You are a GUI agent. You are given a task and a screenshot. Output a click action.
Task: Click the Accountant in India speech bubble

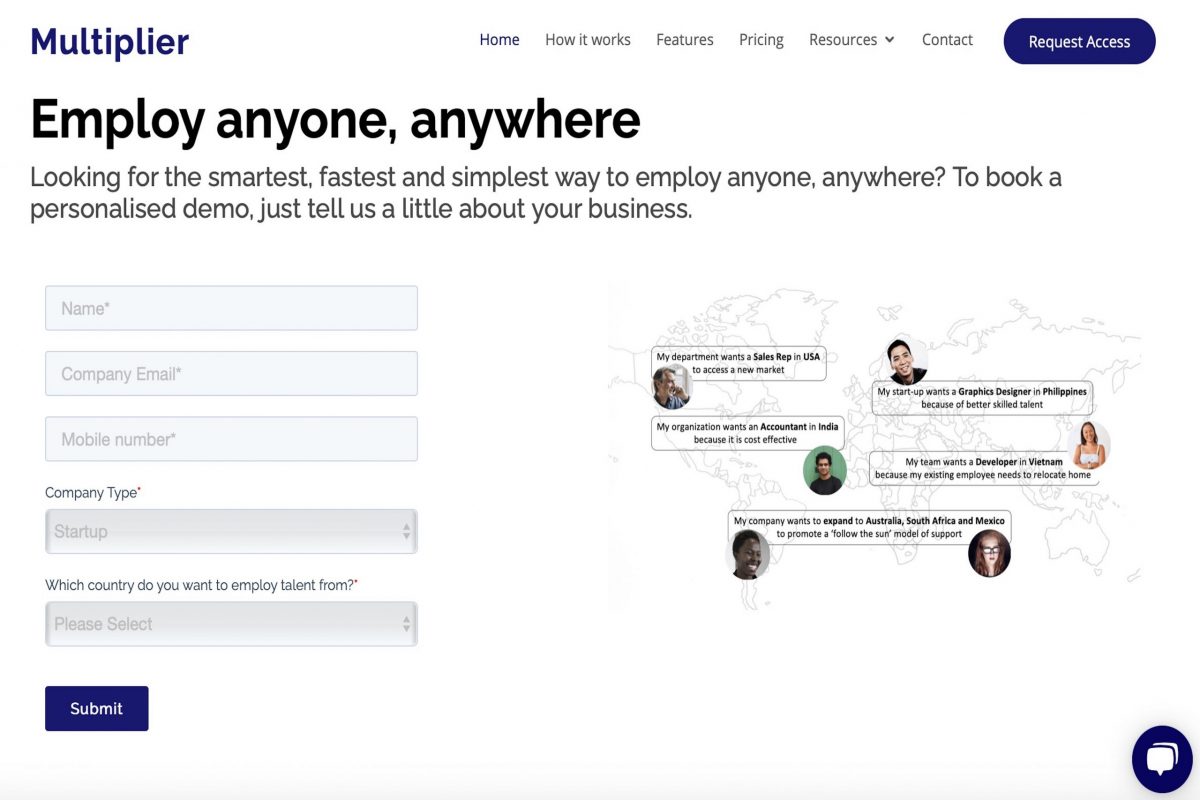pyautogui.click(x=747, y=433)
